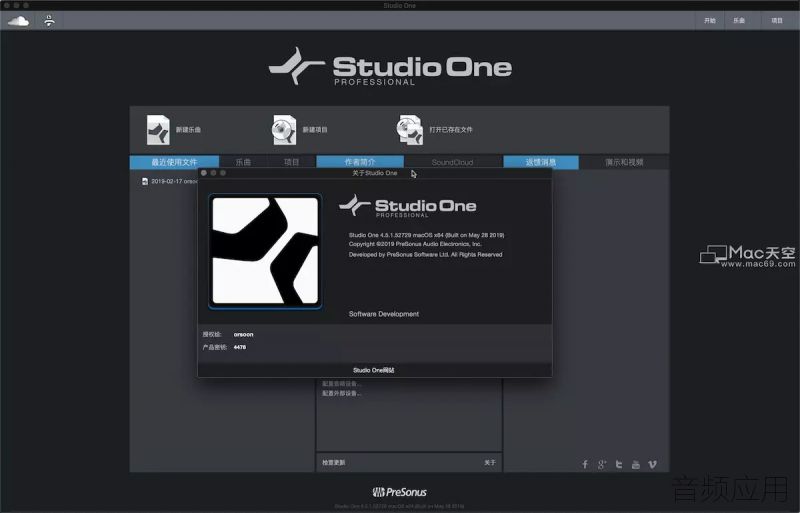
Task: Click the toolbar icon beside the SoundCloud cloud
Action: coord(49,21)
